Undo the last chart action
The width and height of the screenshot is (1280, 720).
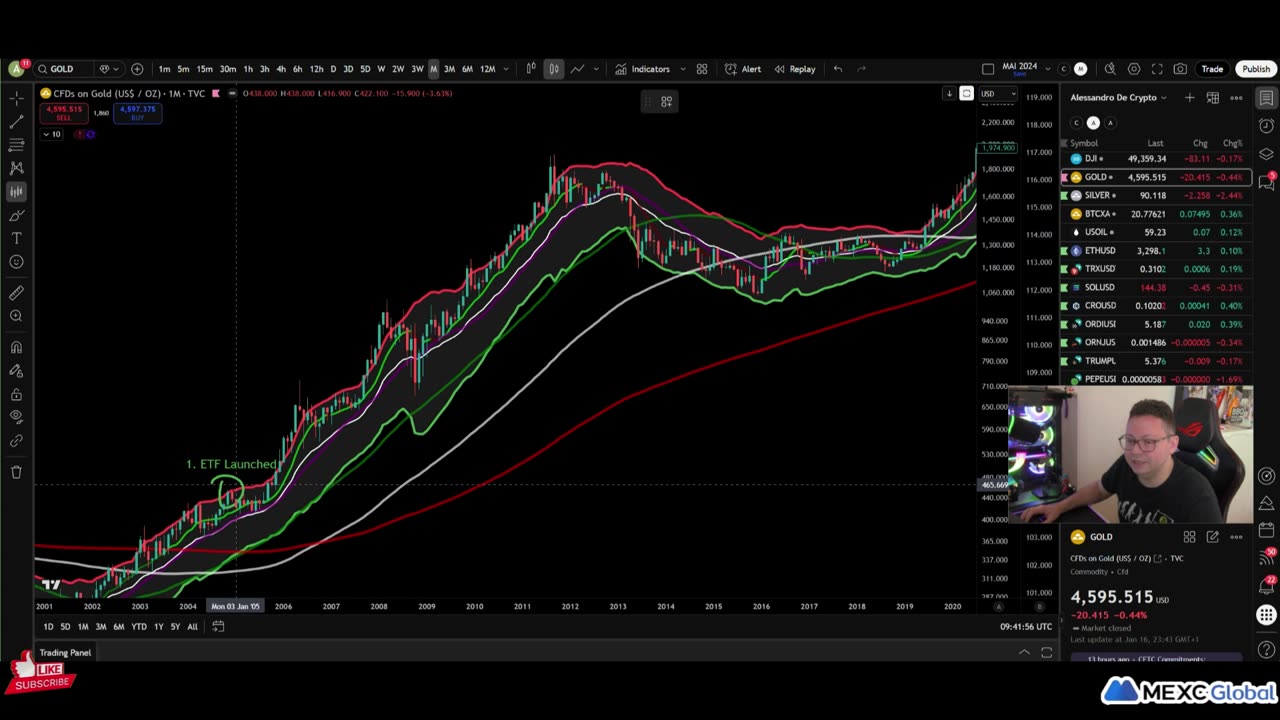tap(838, 69)
